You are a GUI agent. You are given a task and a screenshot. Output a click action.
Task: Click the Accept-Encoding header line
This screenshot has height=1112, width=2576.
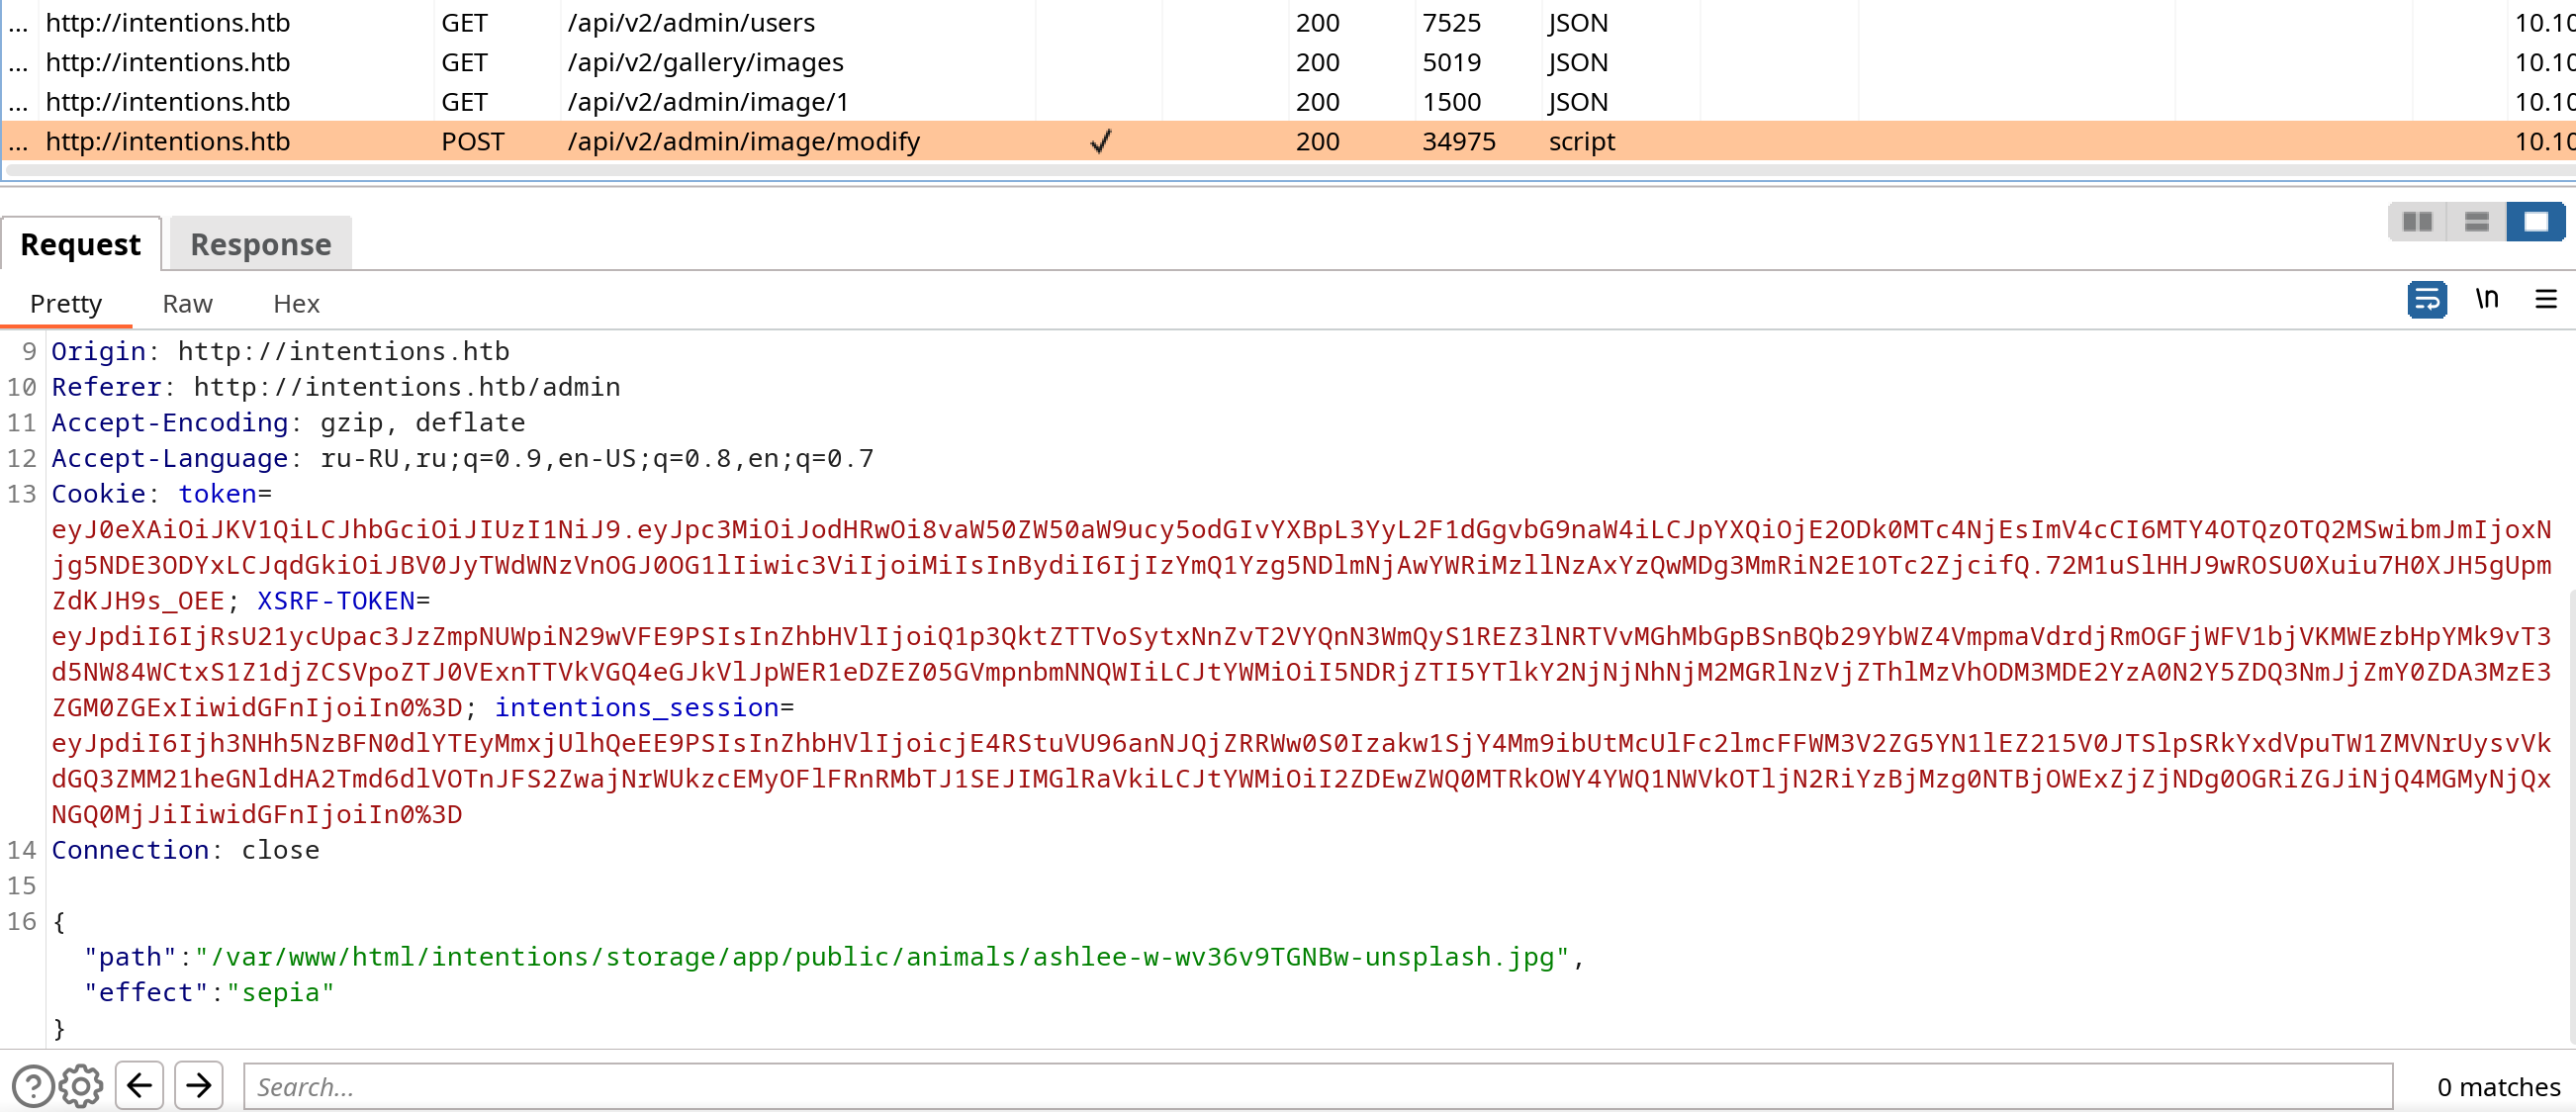tap(288, 423)
